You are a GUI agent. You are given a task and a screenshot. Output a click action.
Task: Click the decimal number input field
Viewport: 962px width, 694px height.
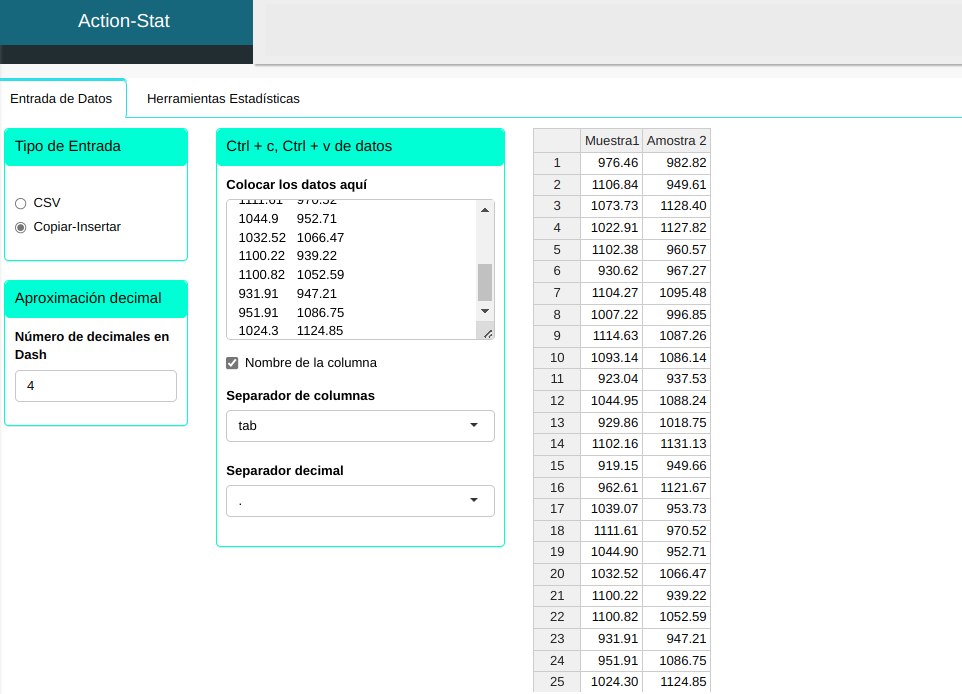point(96,386)
